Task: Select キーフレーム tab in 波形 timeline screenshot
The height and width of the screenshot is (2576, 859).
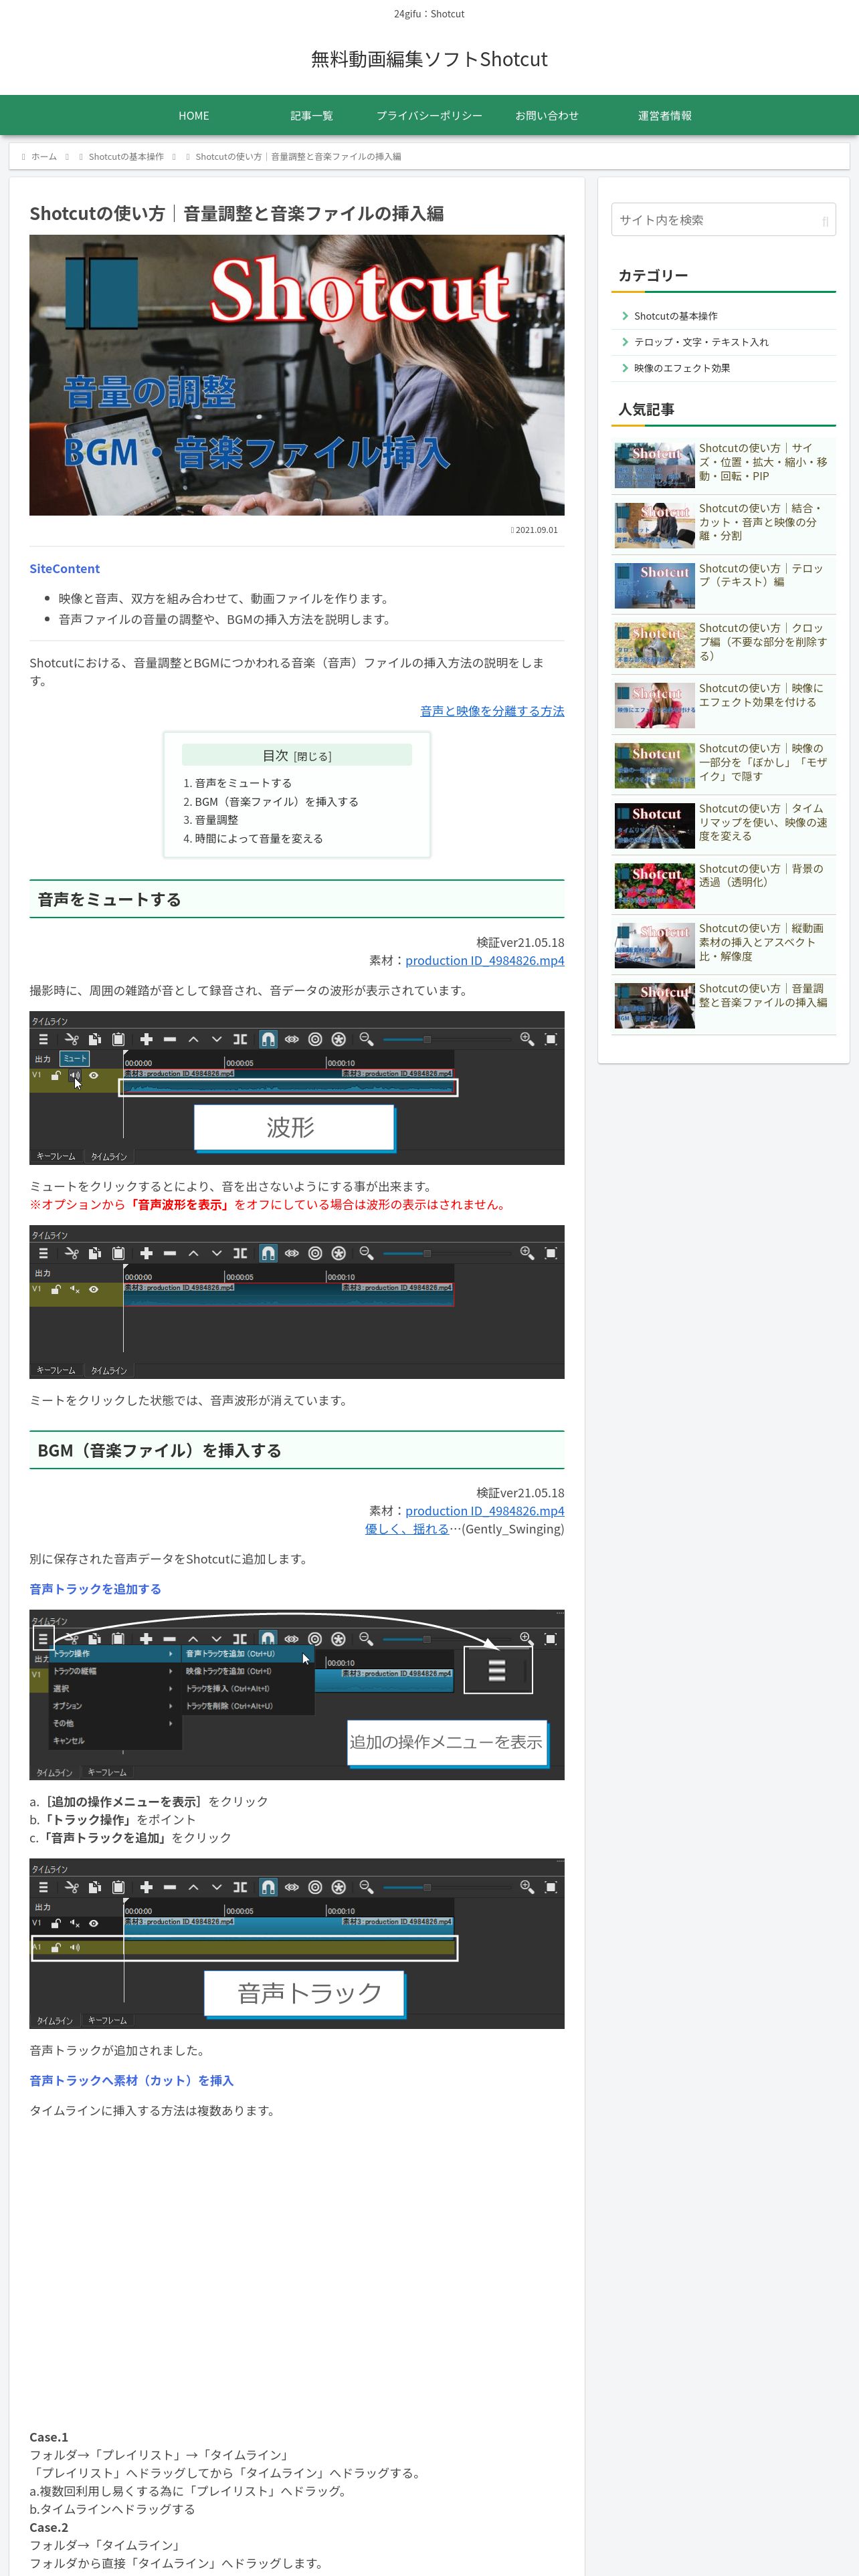Action: tap(56, 1156)
